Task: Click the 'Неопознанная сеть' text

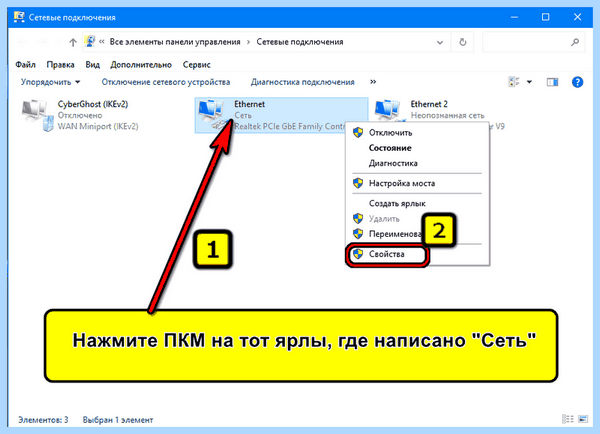Action: 447,115
